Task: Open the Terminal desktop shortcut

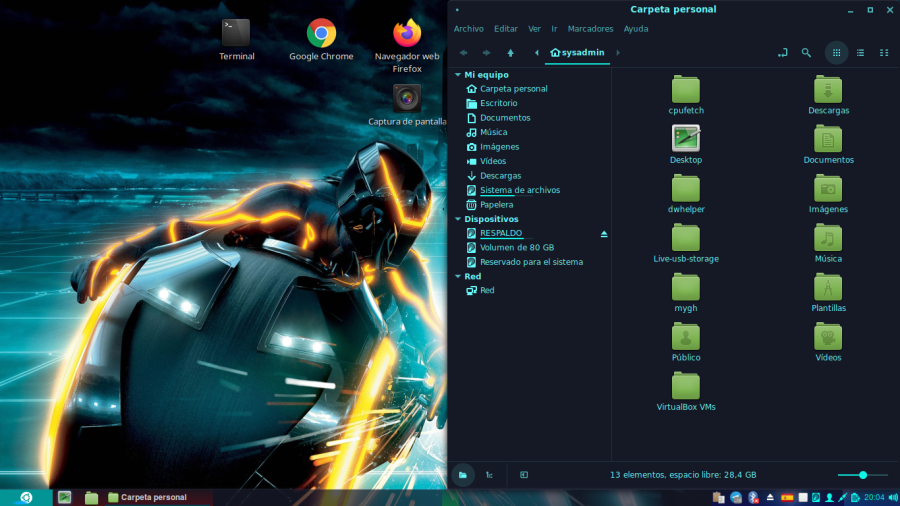Action: pos(236,35)
